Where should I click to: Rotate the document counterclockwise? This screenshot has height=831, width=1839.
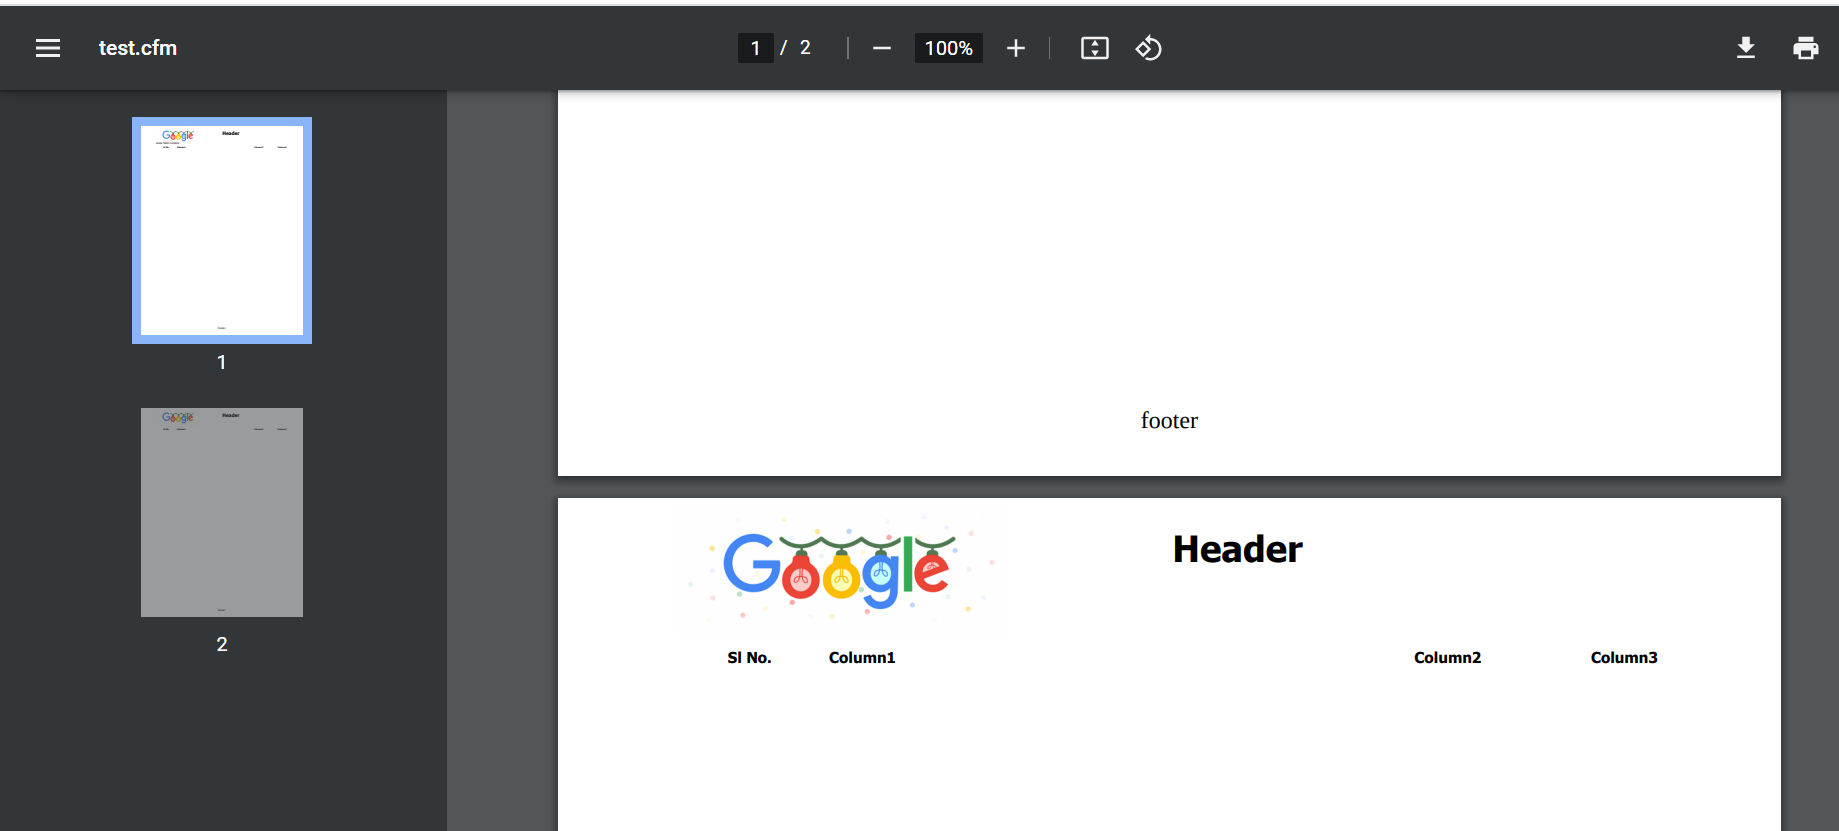click(x=1148, y=48)
